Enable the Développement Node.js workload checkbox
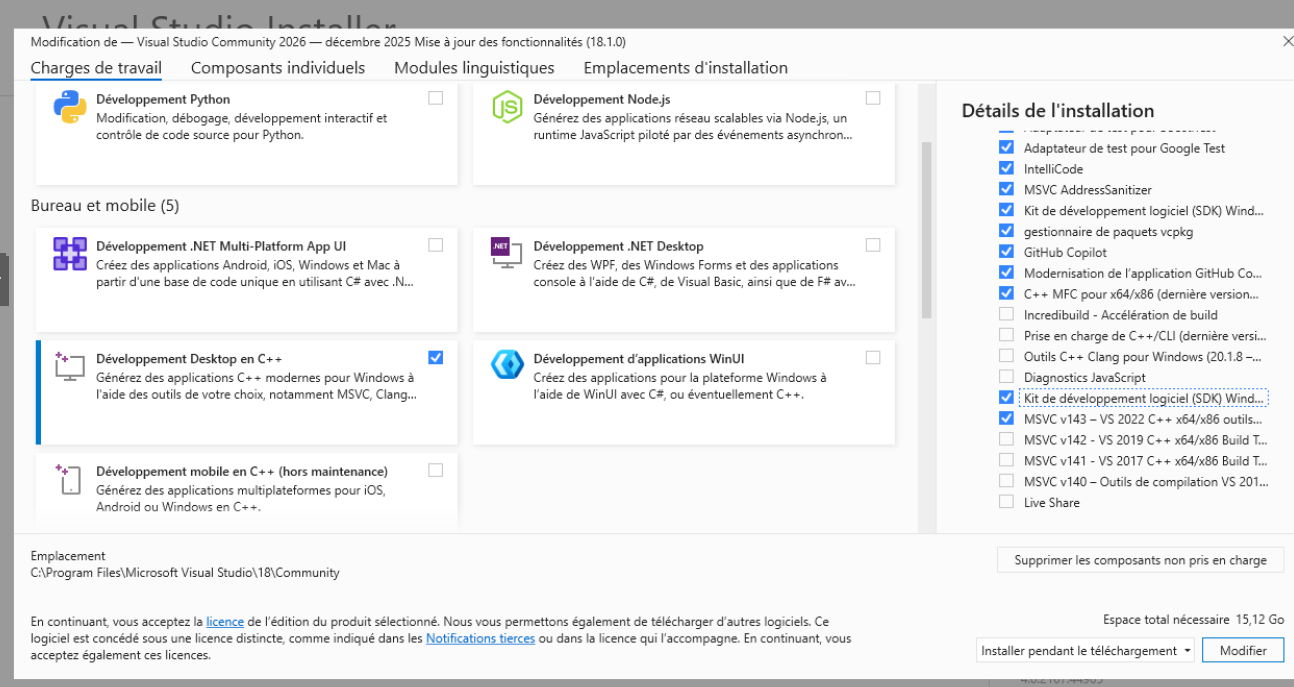 pos(873,98)
